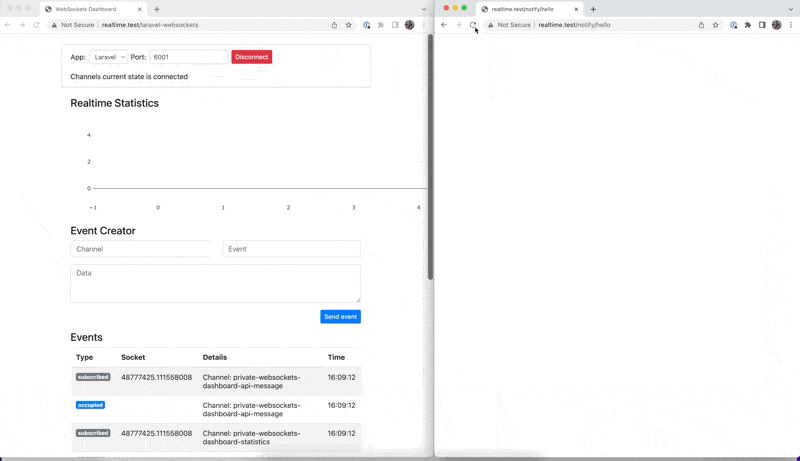Share the left window page

(334, 25)
